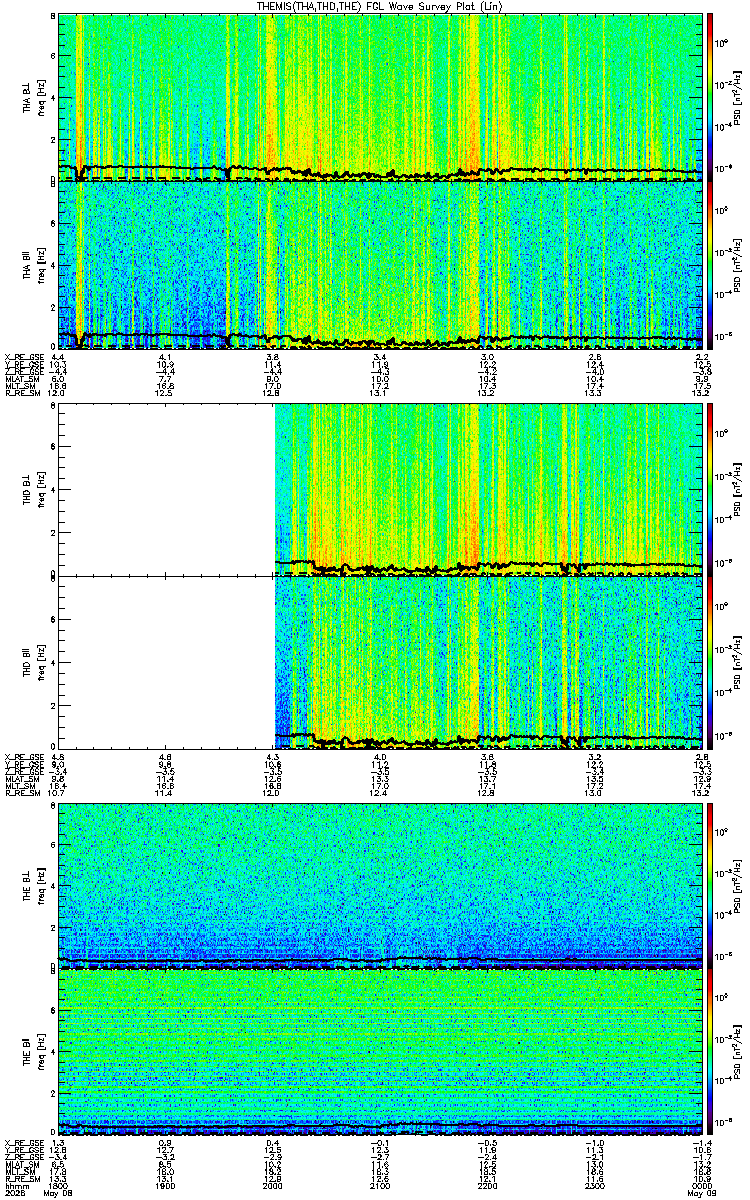Click the '2000' time axis label
Screen dimensions: 750x1200
coord(273,1186)
